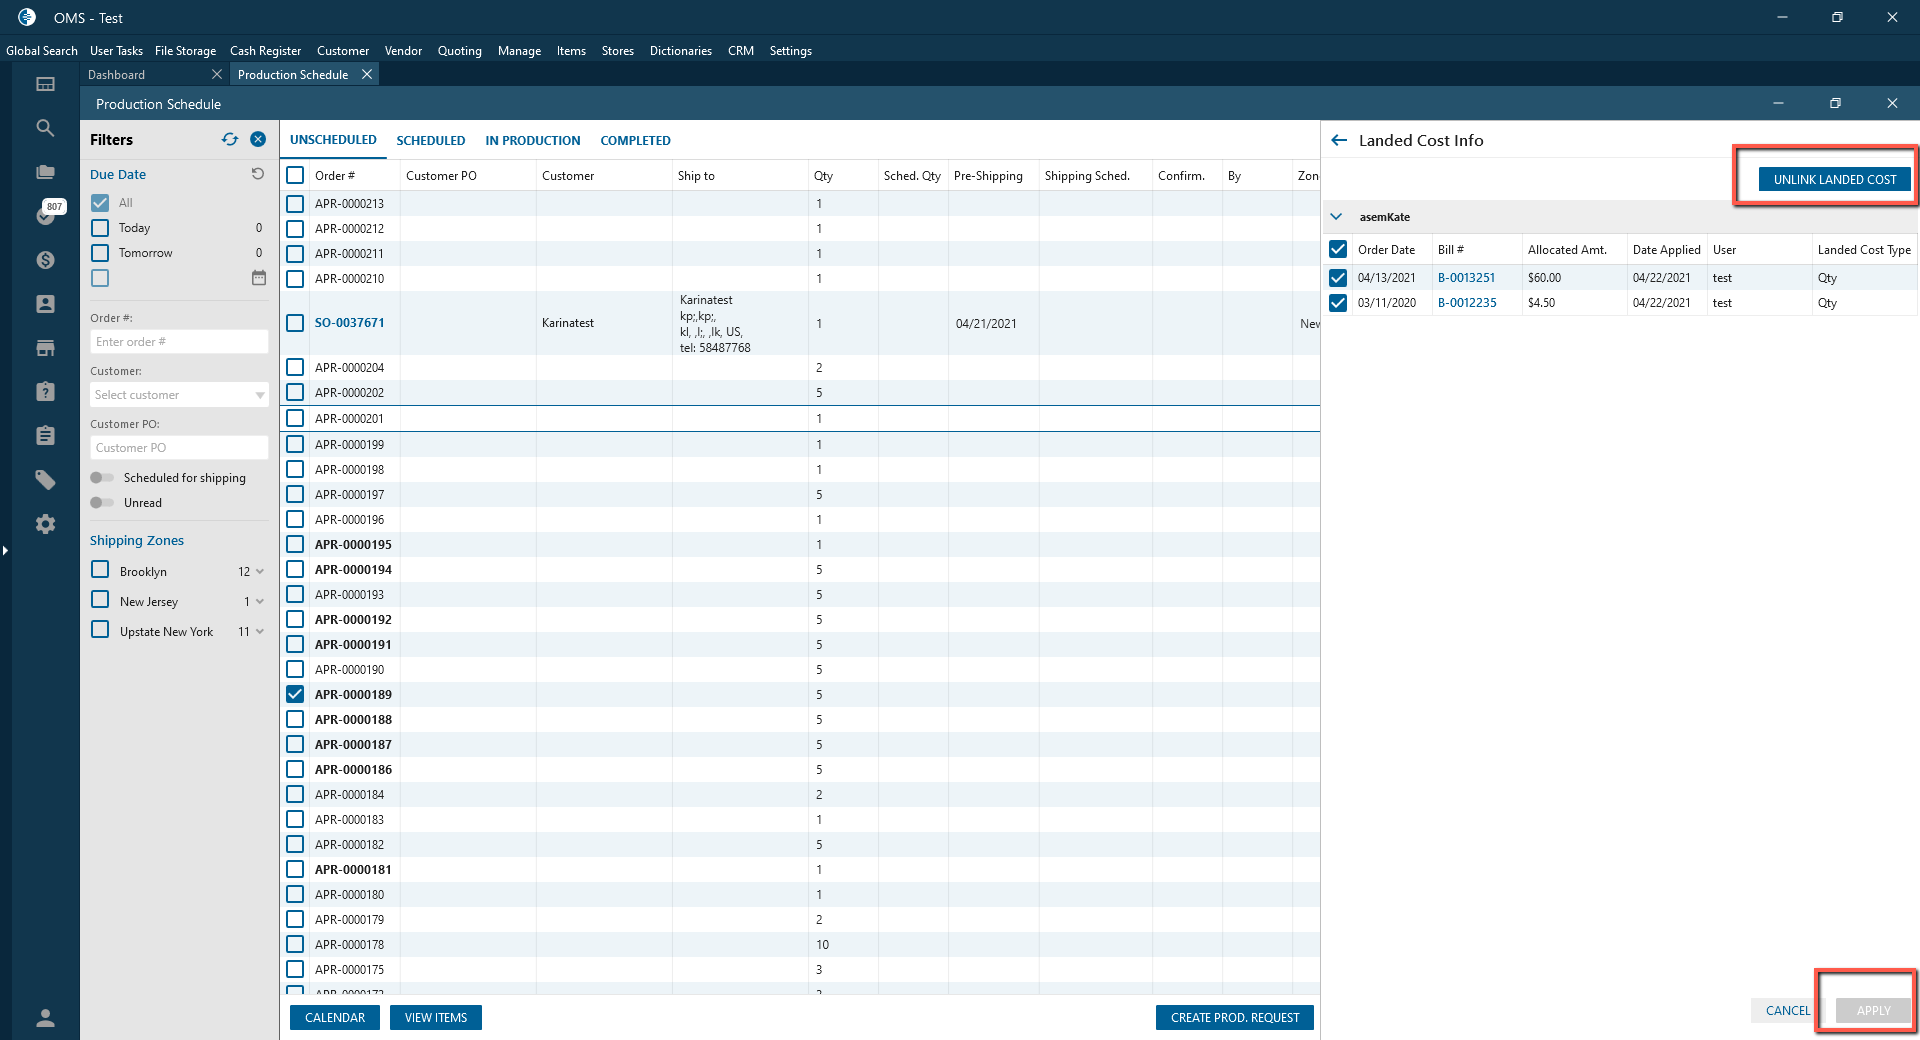The image size is (1920, 1040).
Task: Open bill link B-0013251
Action: pyautogui.click(x=1466, y=278)
